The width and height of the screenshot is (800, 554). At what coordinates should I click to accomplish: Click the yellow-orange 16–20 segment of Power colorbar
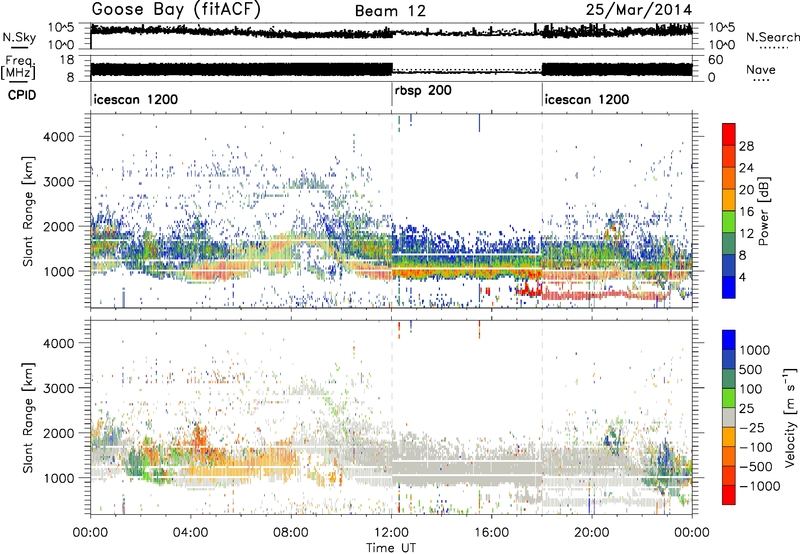pyautogui.click(x=729, y=200)
